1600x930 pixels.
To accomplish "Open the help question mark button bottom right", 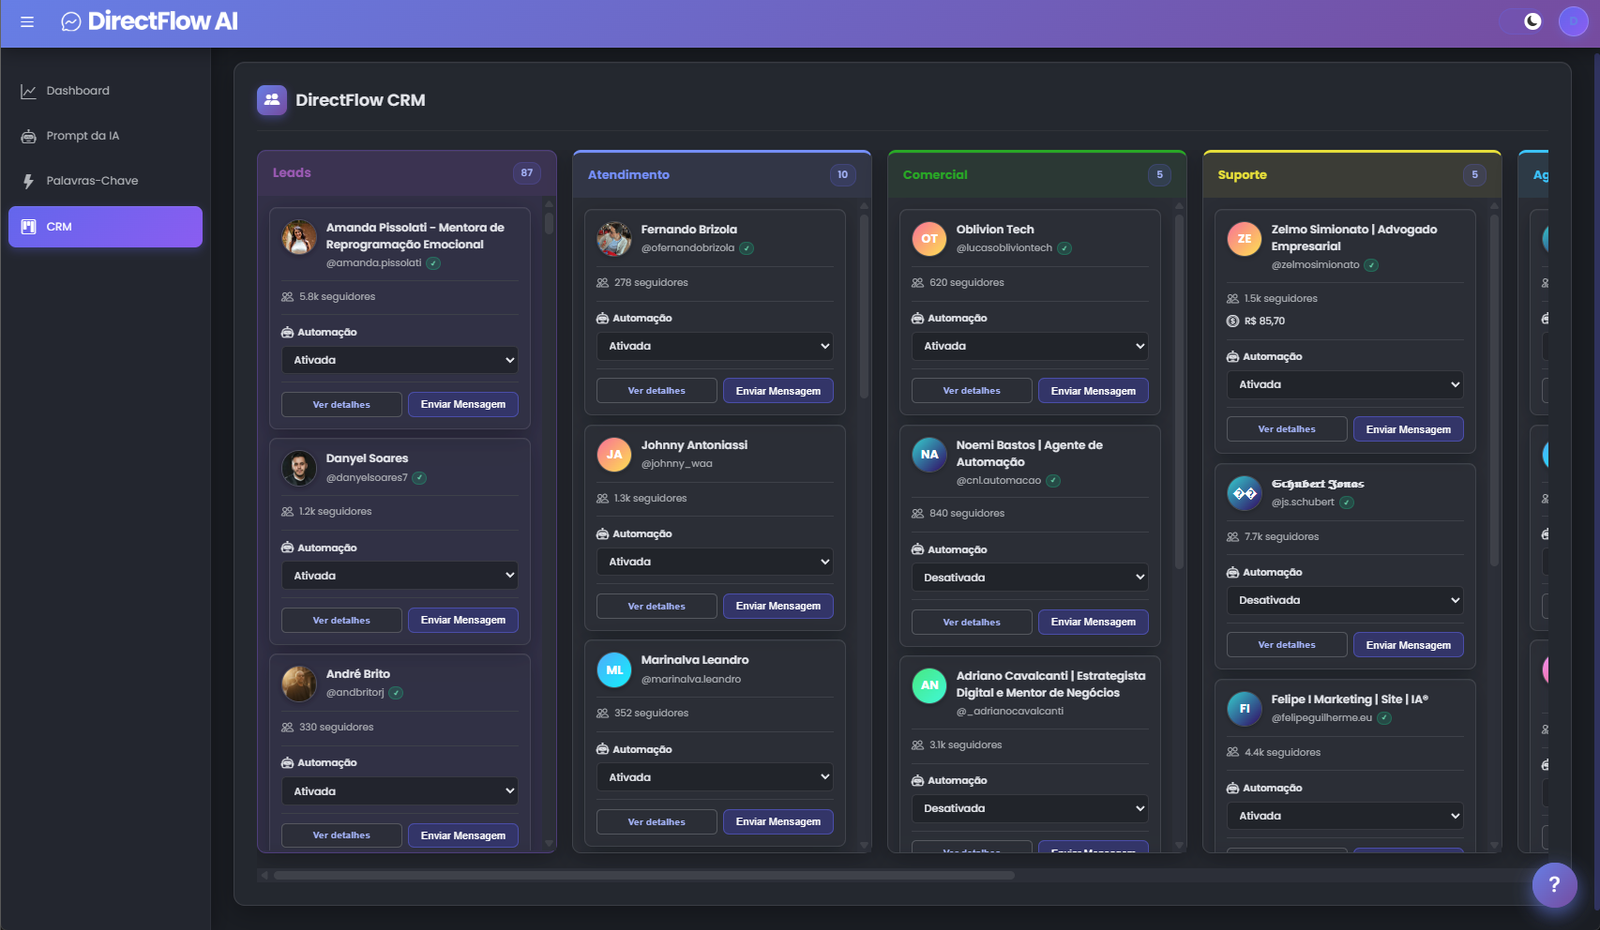I will point(1553,884).
